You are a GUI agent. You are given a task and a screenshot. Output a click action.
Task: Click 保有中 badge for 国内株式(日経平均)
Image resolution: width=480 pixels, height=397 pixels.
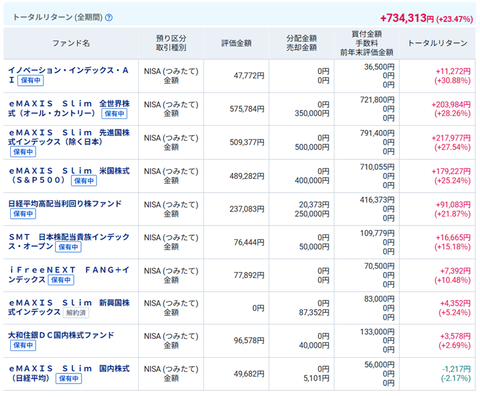[x=69, y=378]
